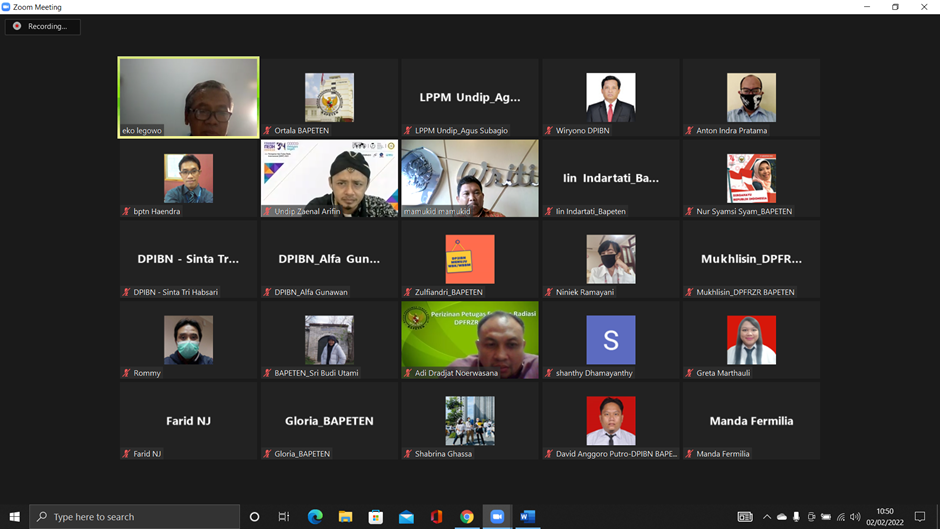Click the Windows search box

point(135,517)
